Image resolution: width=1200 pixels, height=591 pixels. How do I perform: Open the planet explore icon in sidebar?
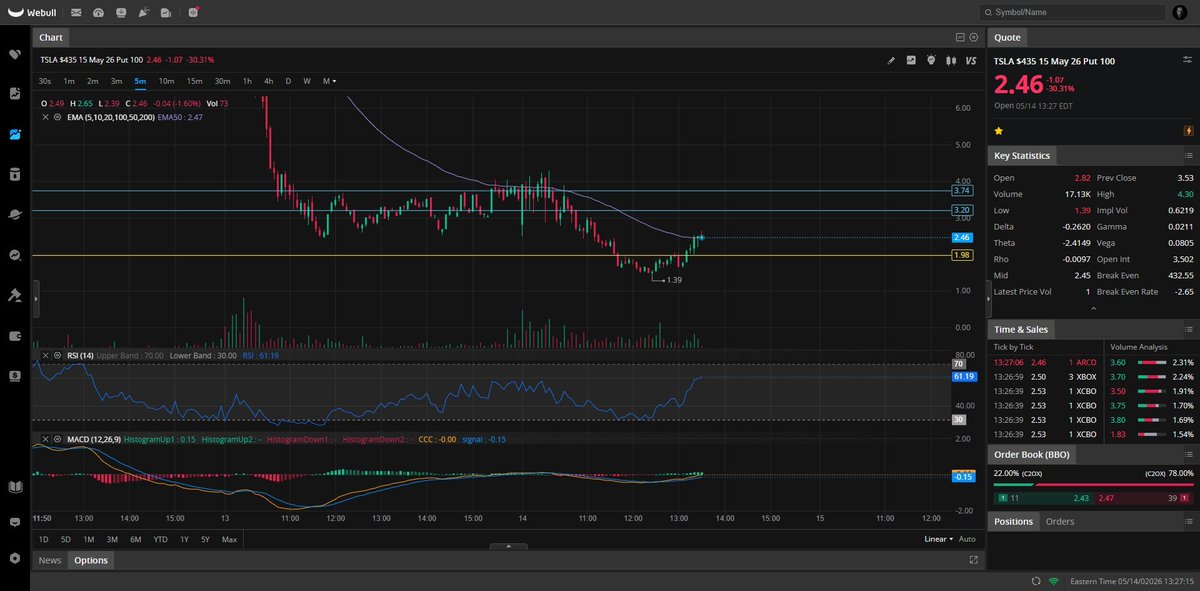coord(15,214)
